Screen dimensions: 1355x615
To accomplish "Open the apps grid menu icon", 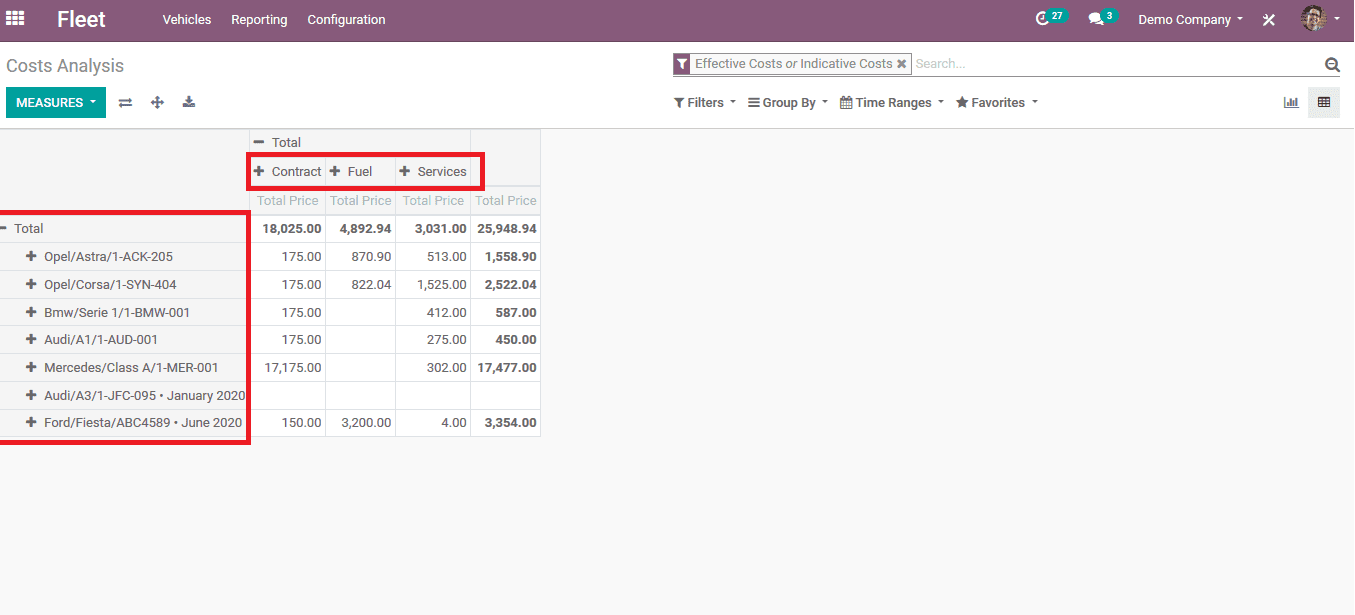I will 15,19.
